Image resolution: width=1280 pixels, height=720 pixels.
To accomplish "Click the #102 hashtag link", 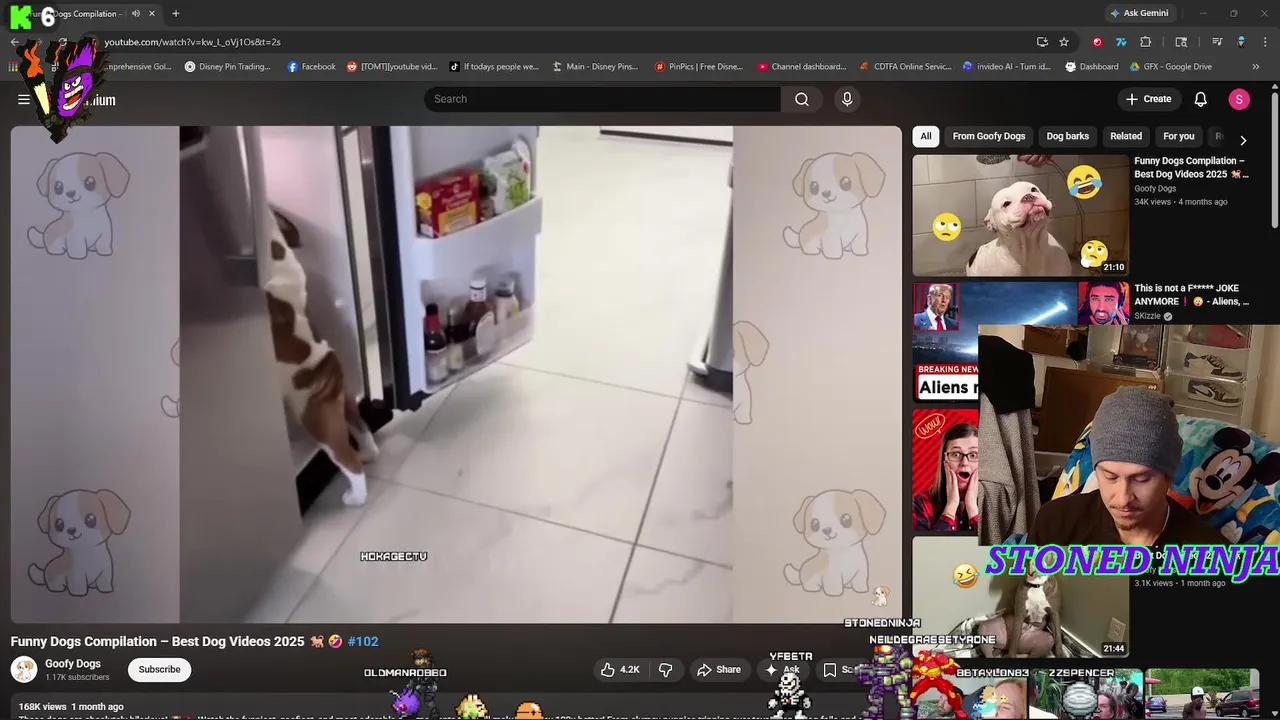I will coord(363,641).
